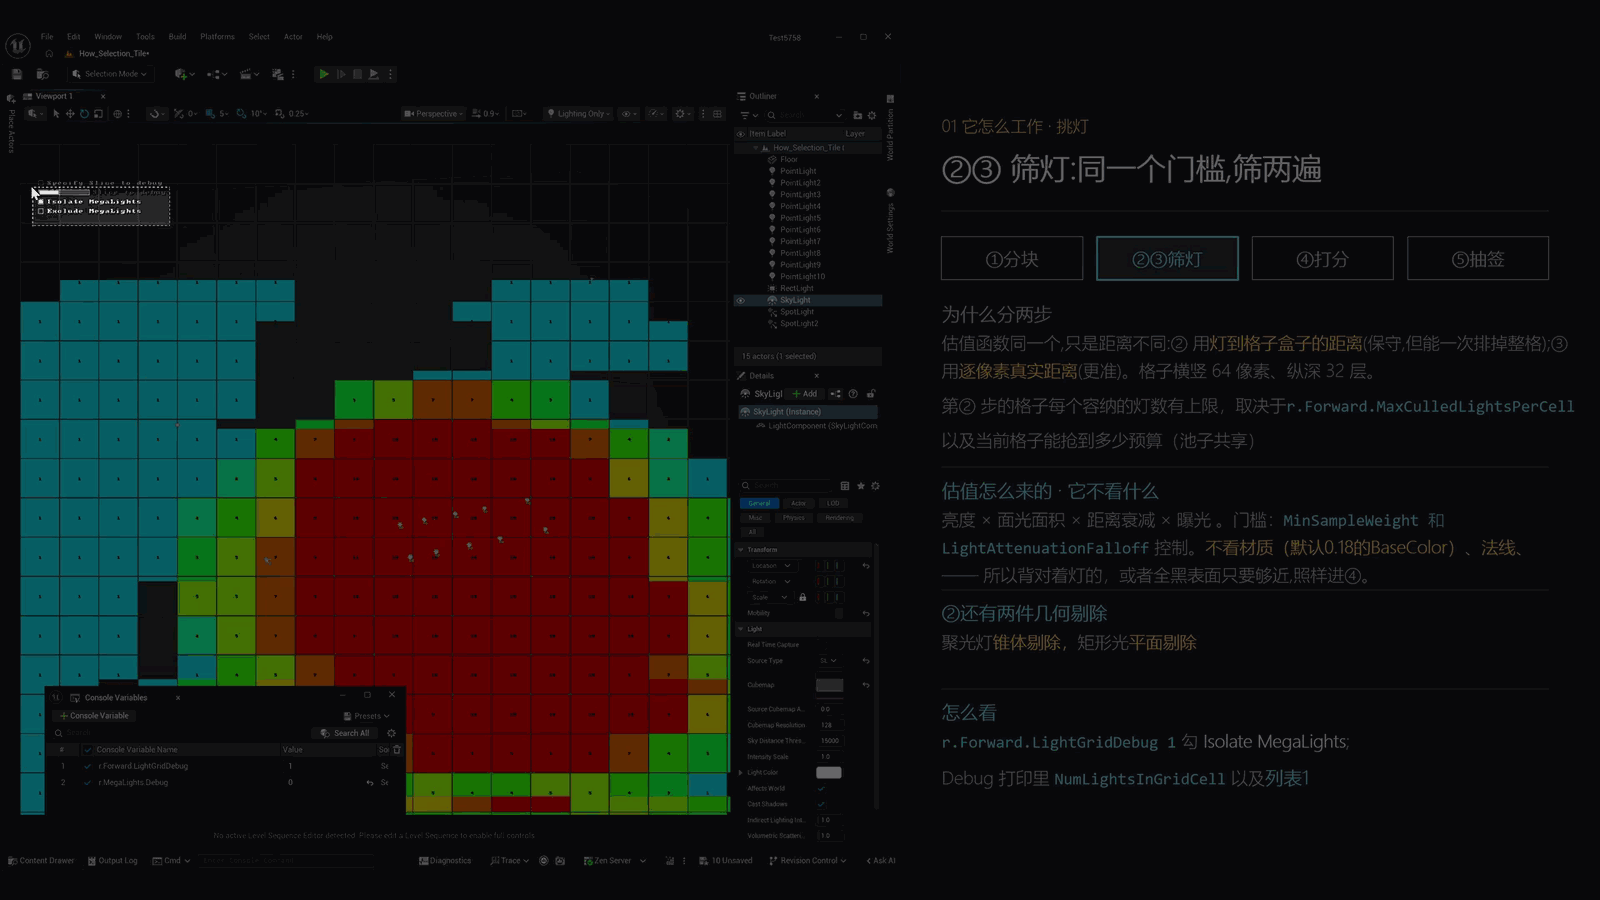Start Play in Editor with green play button
1600x900 pixels.
(323, 74)
